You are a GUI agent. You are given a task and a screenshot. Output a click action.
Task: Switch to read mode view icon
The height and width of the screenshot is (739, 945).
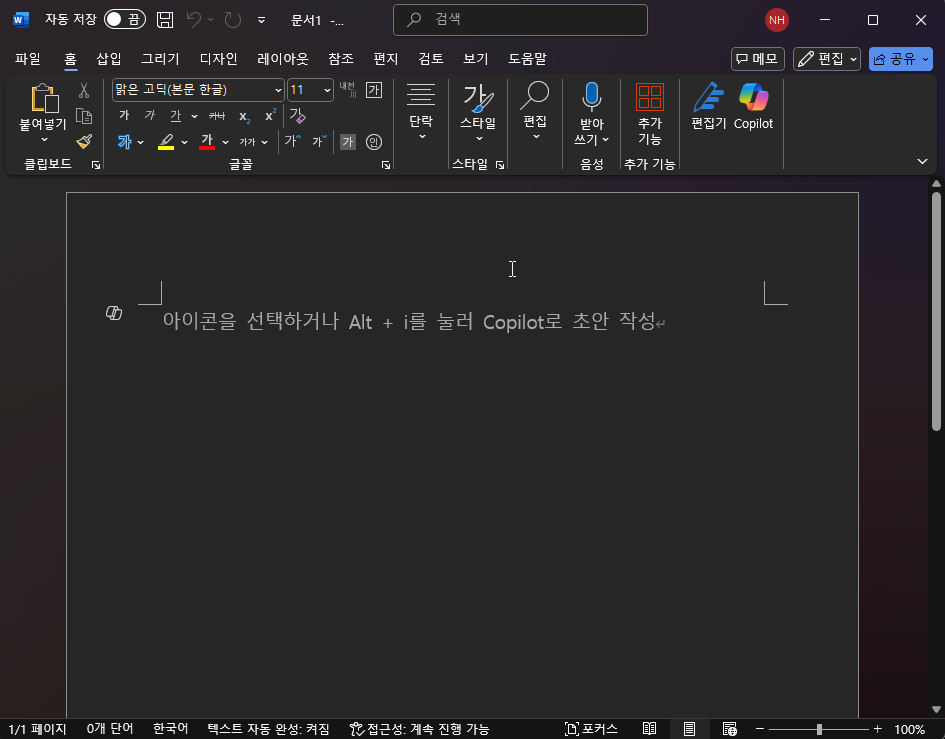(x=649, y=729)
